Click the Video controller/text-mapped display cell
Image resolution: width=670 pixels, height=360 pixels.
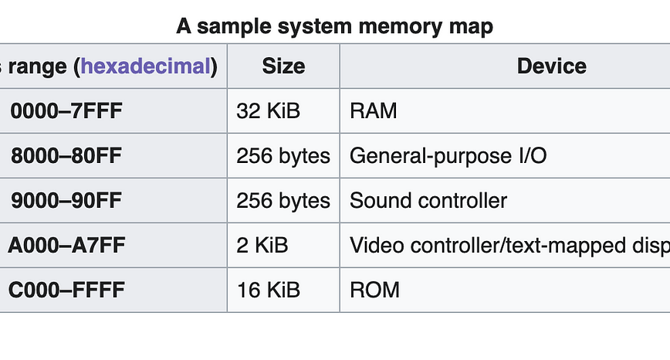(x=505, y=245)
